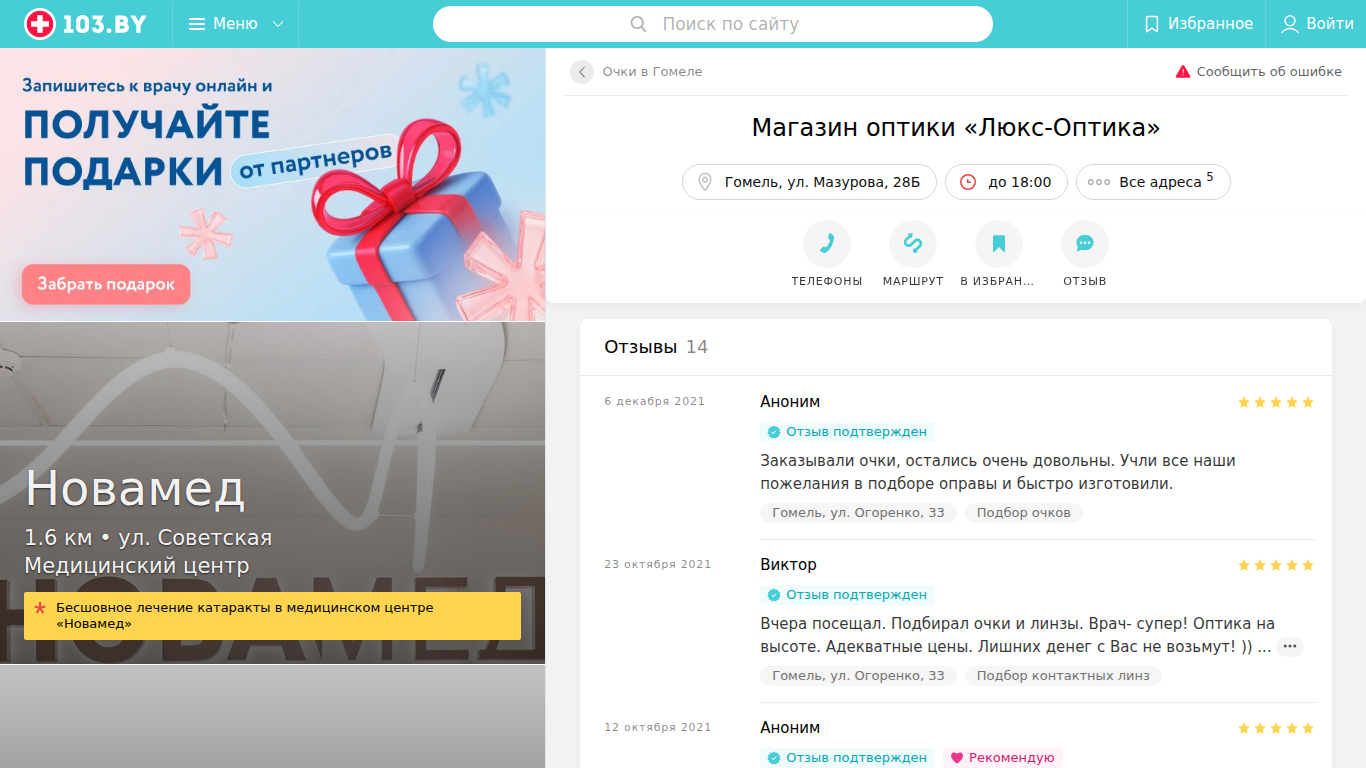Image resolution: width=1366 pixels, height=768 pixels.
Task: Click the 23 октября 2021 review date
Action: pyautogui.click(x=658, y=565)
